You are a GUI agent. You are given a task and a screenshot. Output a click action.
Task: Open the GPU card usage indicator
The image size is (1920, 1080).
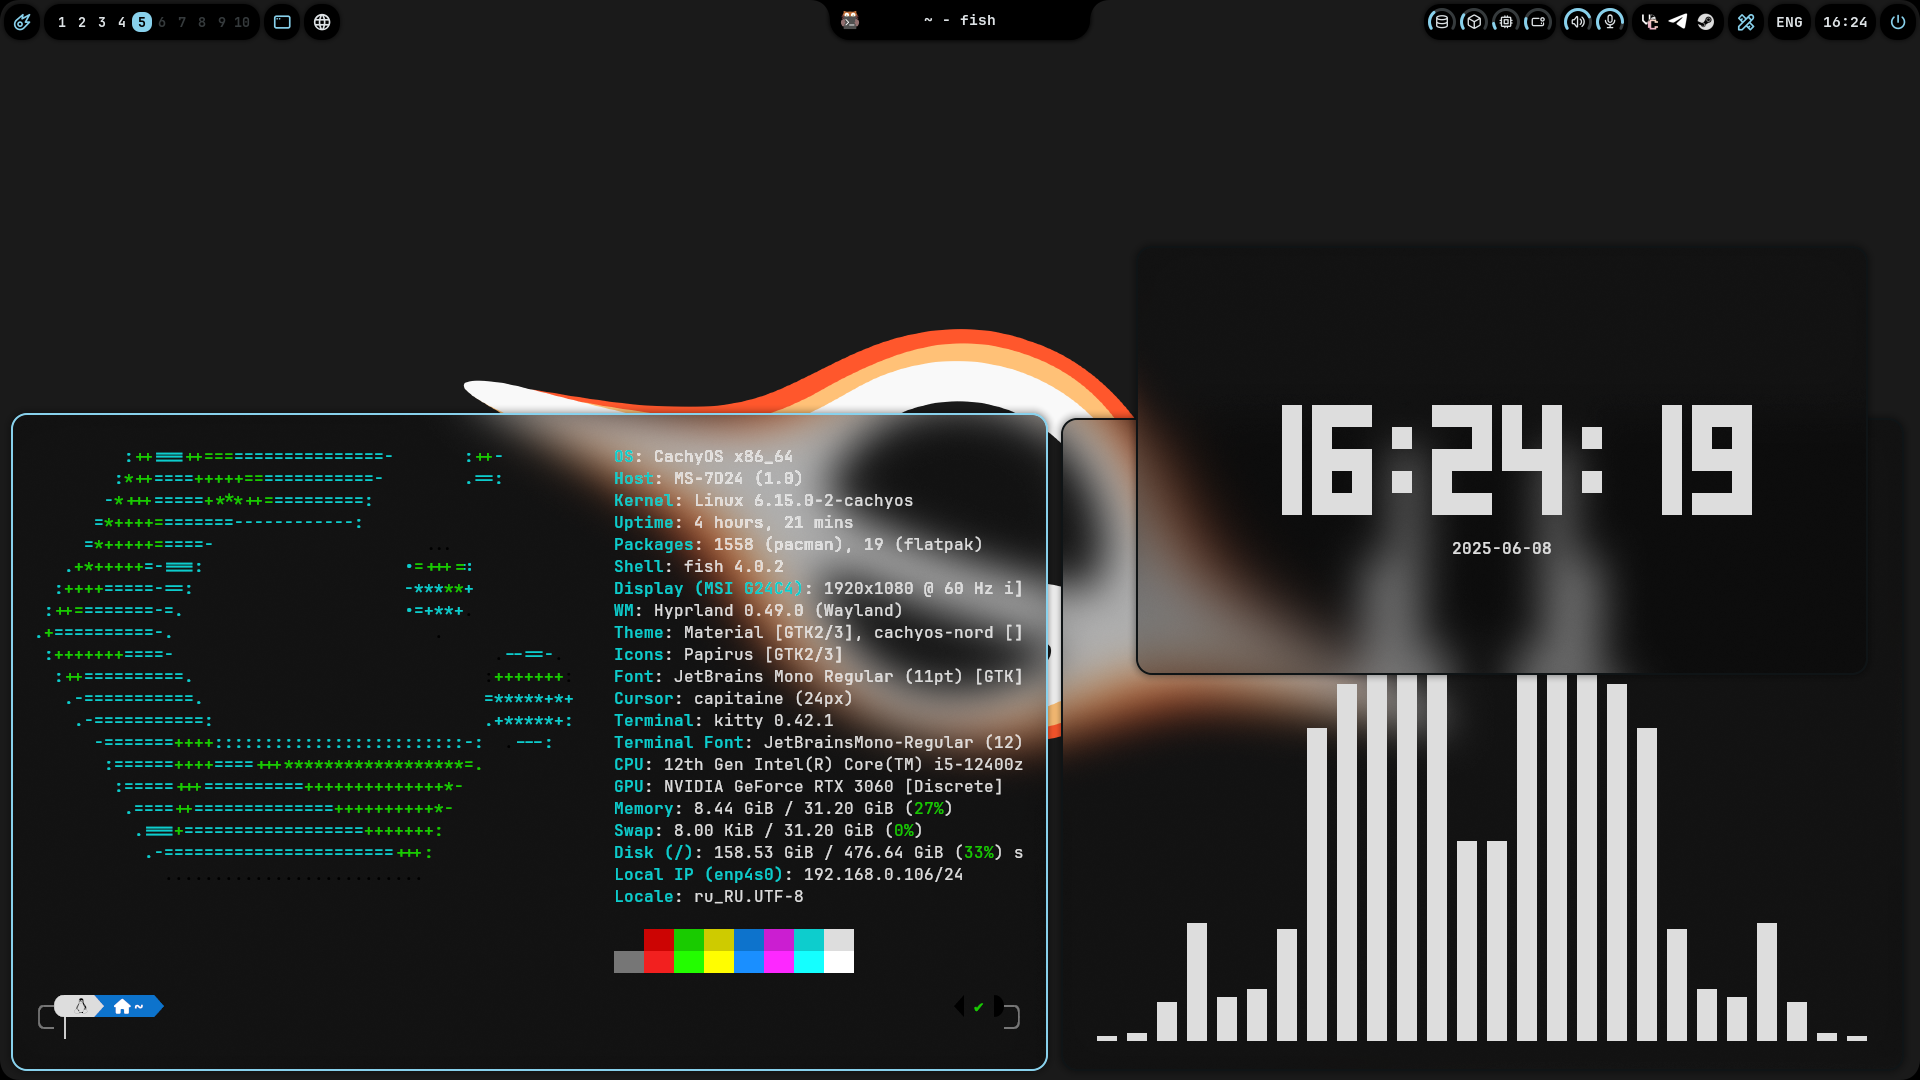pyautogui.click(x=1538, y=22)
